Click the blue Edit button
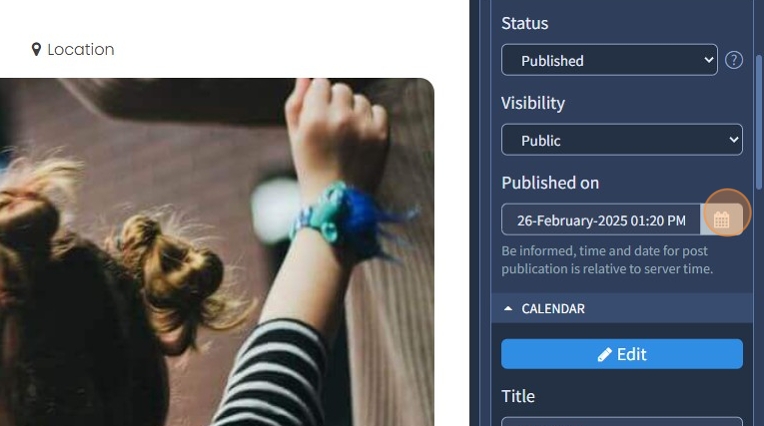764x426 pixels. 622,354
